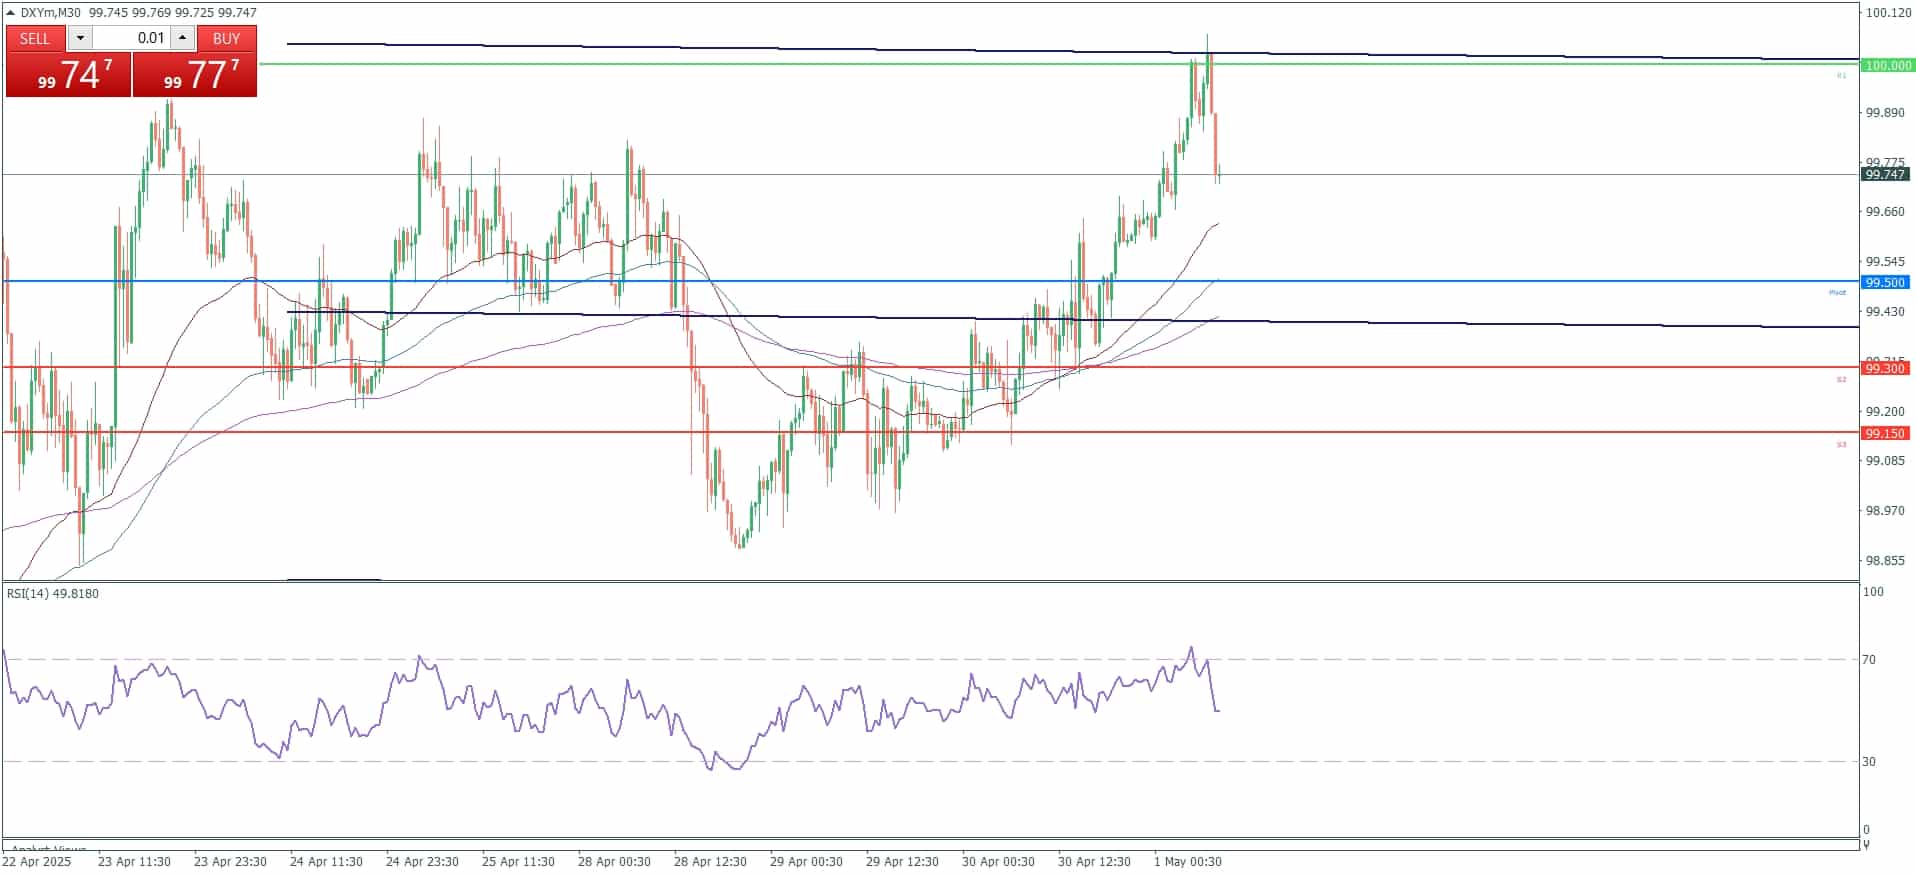Click the 28 Apr 00:30 time label
Viewport: 1916px width, 874px height.
point(614,862)
